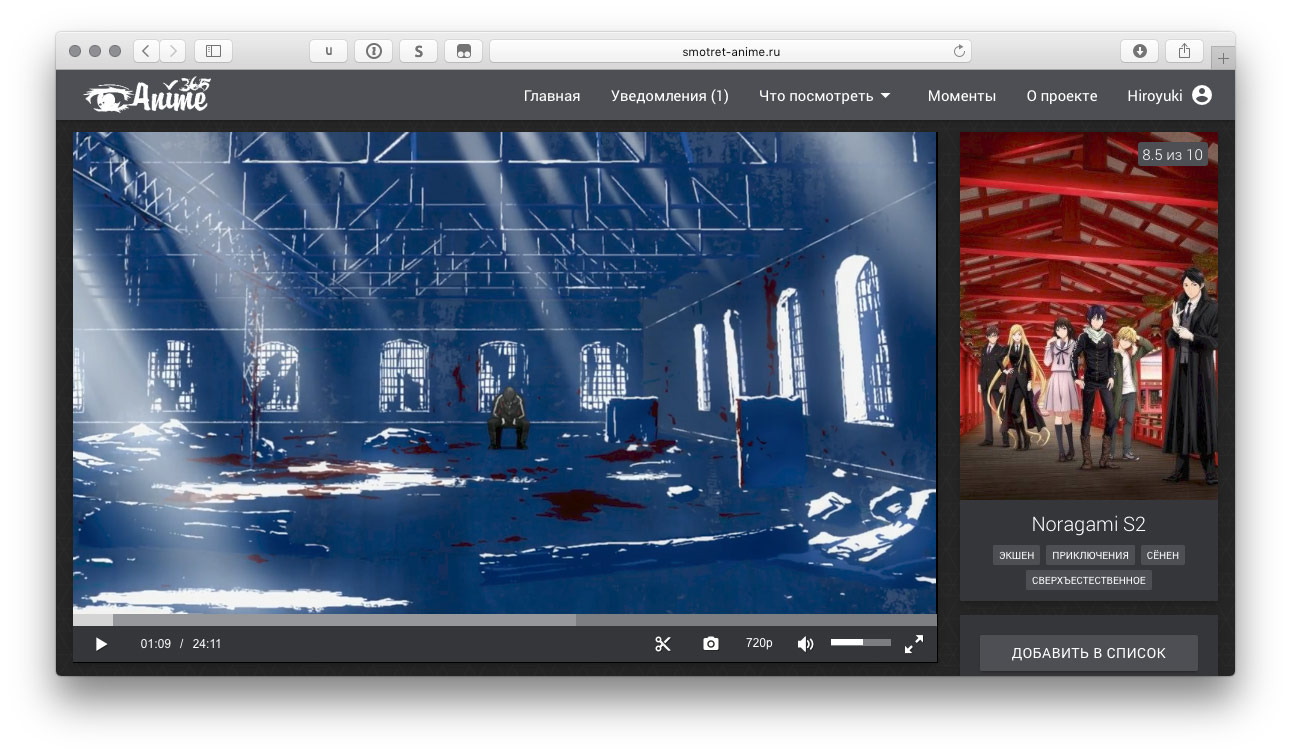
Task: Play the video
Action: (101, 644)
